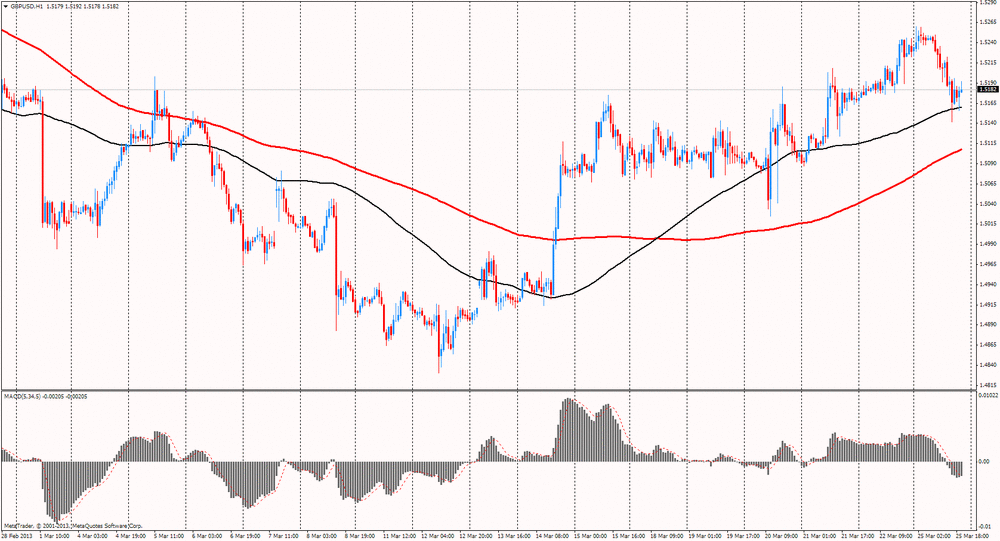
Task: Click the 1.5140 price axis label
Action: pos(988,122)
